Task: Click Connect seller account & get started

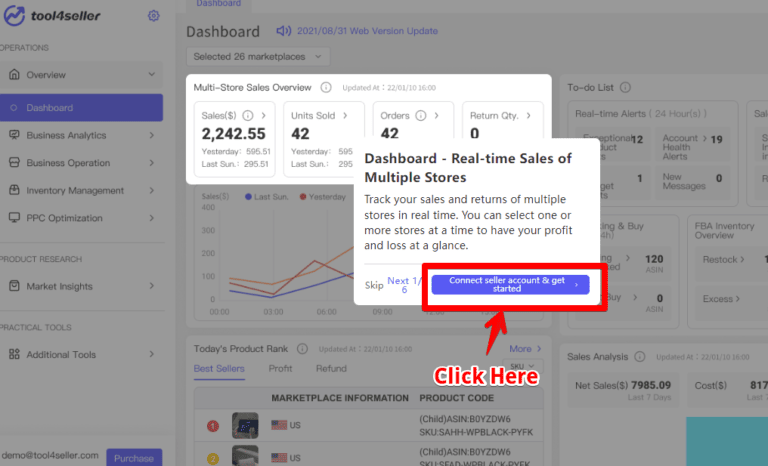Action: click(x=510, y=284)
